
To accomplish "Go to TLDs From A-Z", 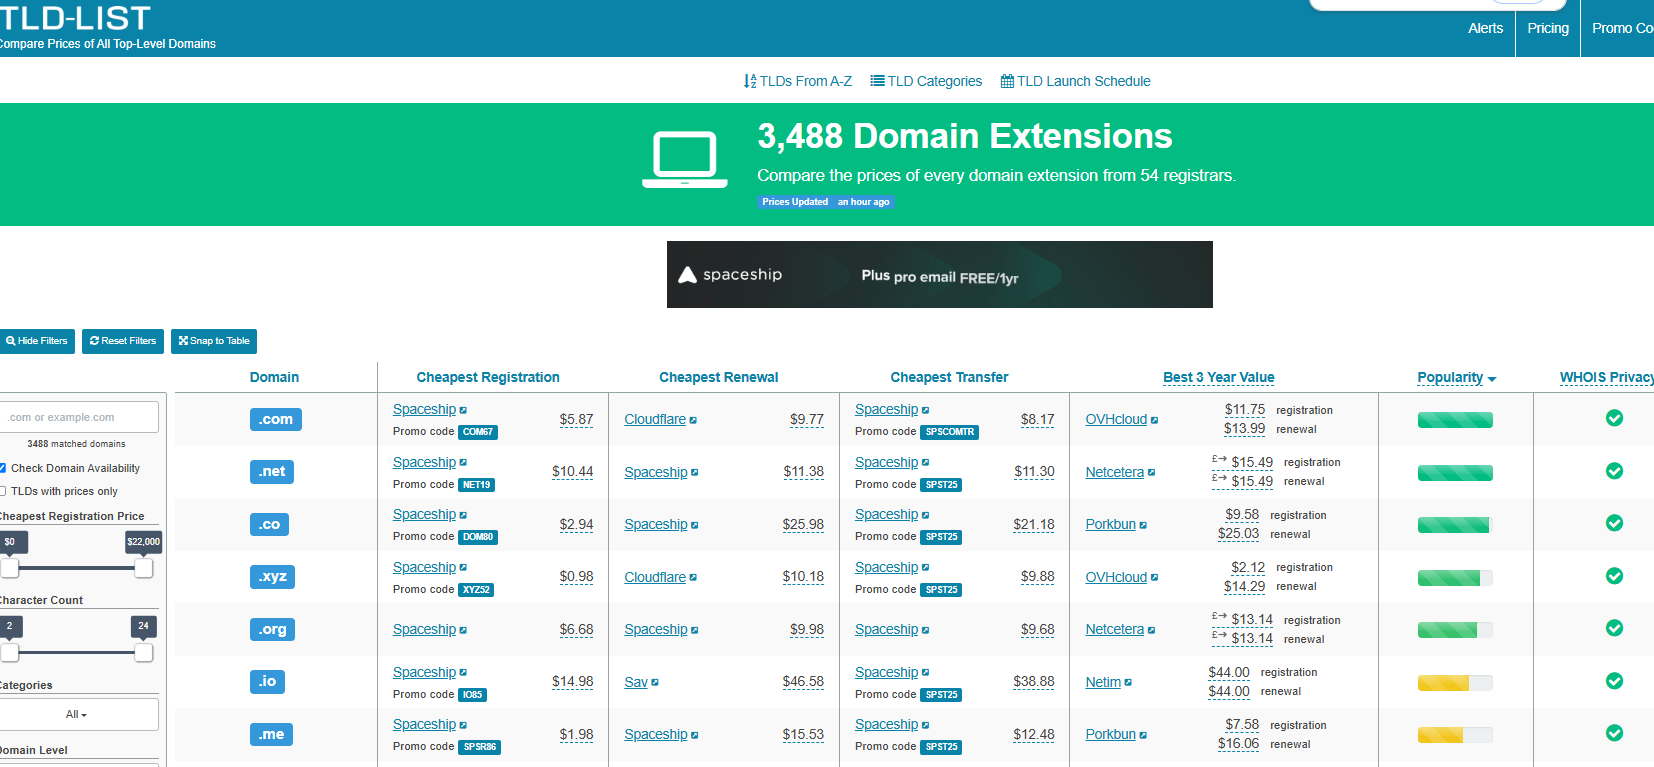I will (798, 81).
